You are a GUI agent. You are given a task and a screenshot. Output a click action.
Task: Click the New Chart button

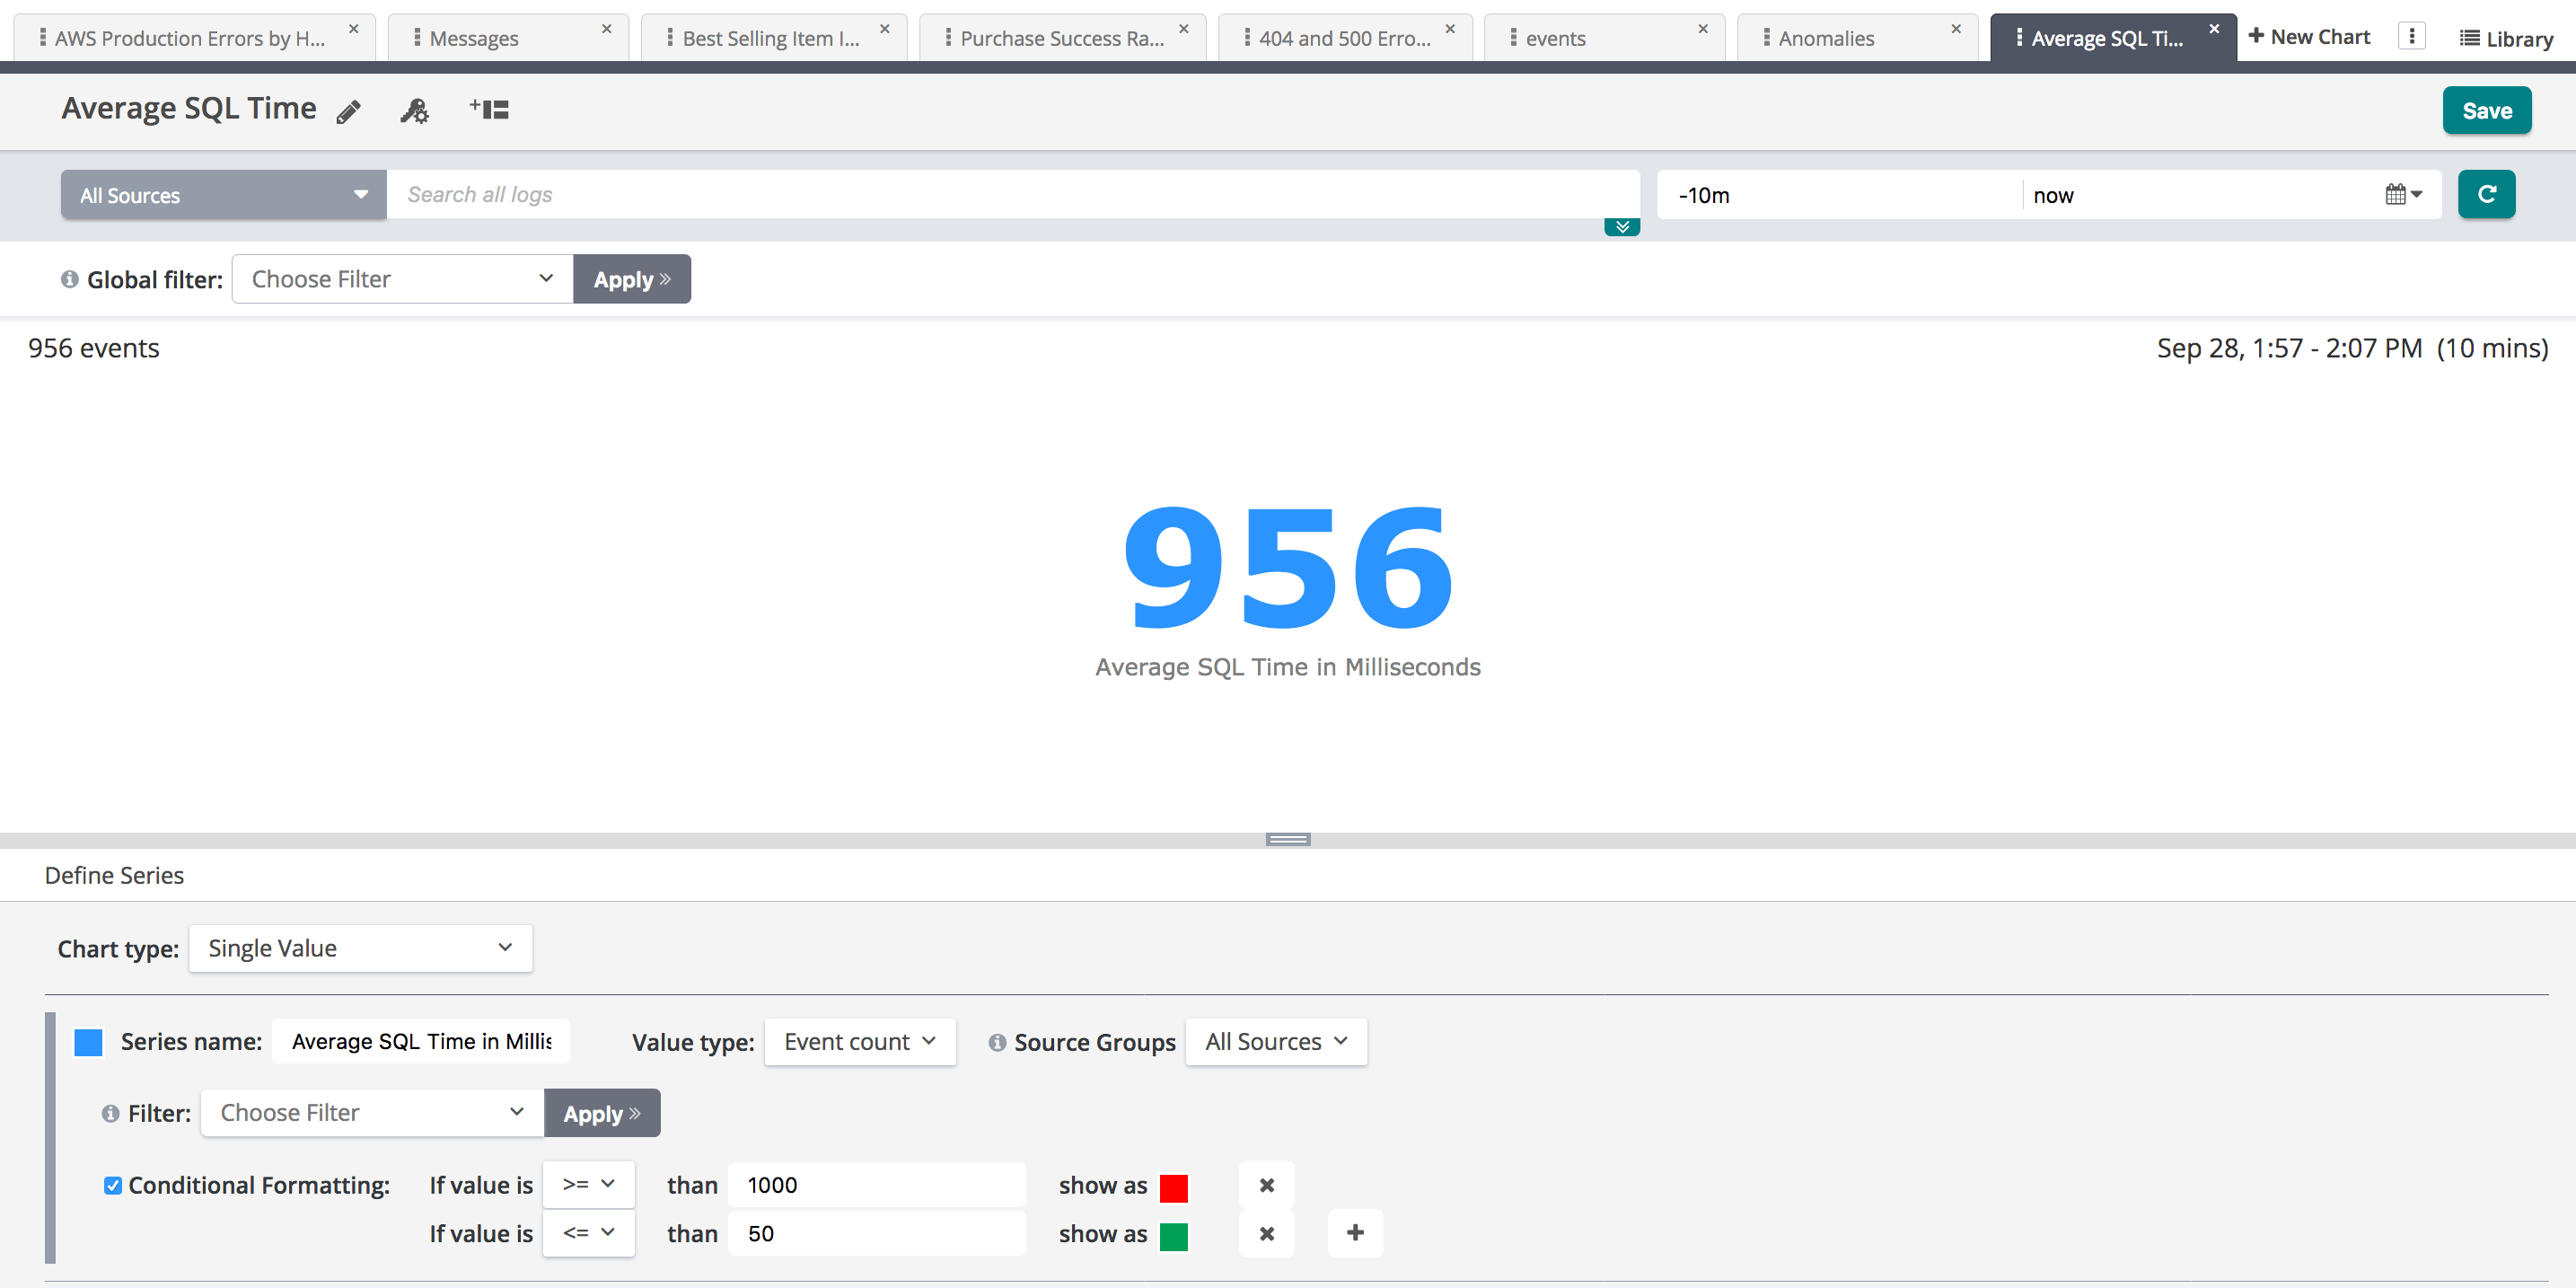[x=2308, y=37]
